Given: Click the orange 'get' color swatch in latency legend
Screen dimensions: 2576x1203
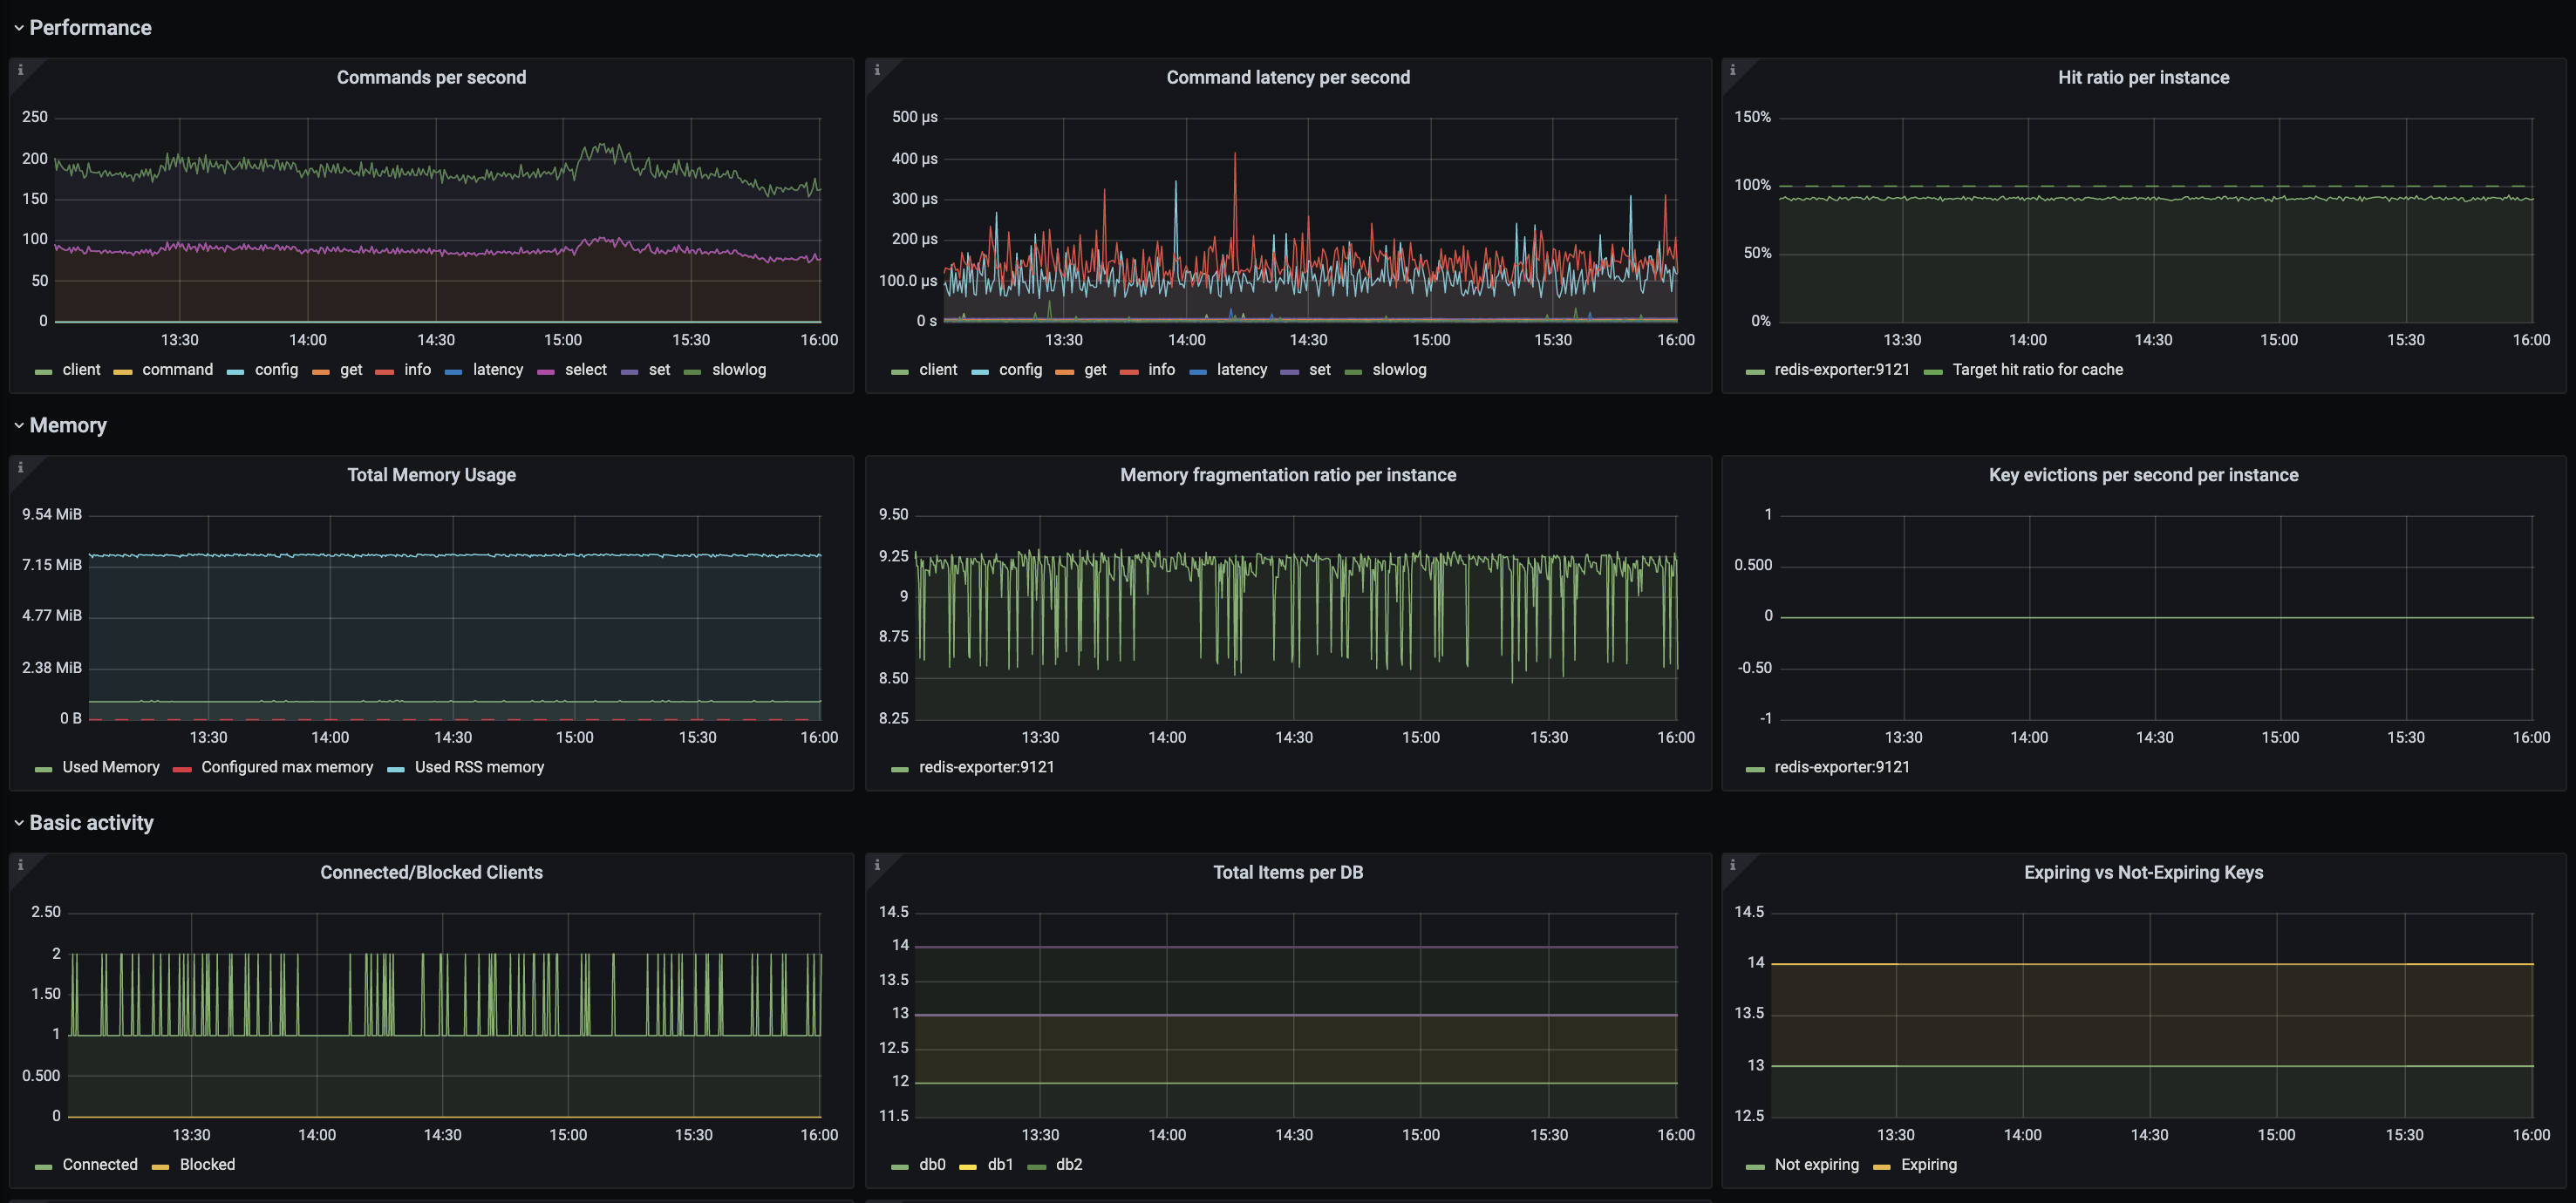Looking at the screenshot, I should pos(1064,372).
